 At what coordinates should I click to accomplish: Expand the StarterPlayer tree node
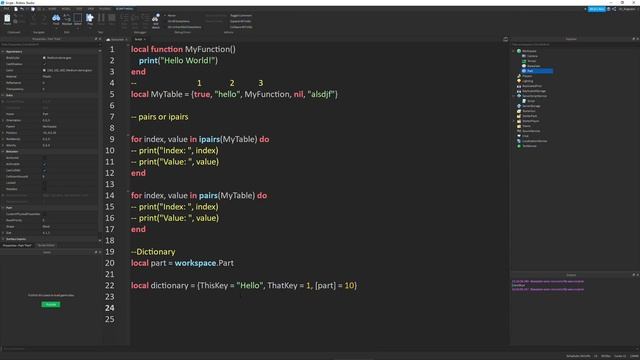pos(514,121)
